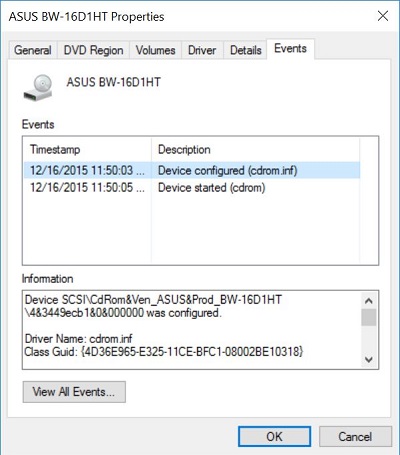Image resolution: width=400 pixels, height=455 pixels.
Task: Select the Device configured (cdrom.inf) event row
Action: tap(192, 170)
